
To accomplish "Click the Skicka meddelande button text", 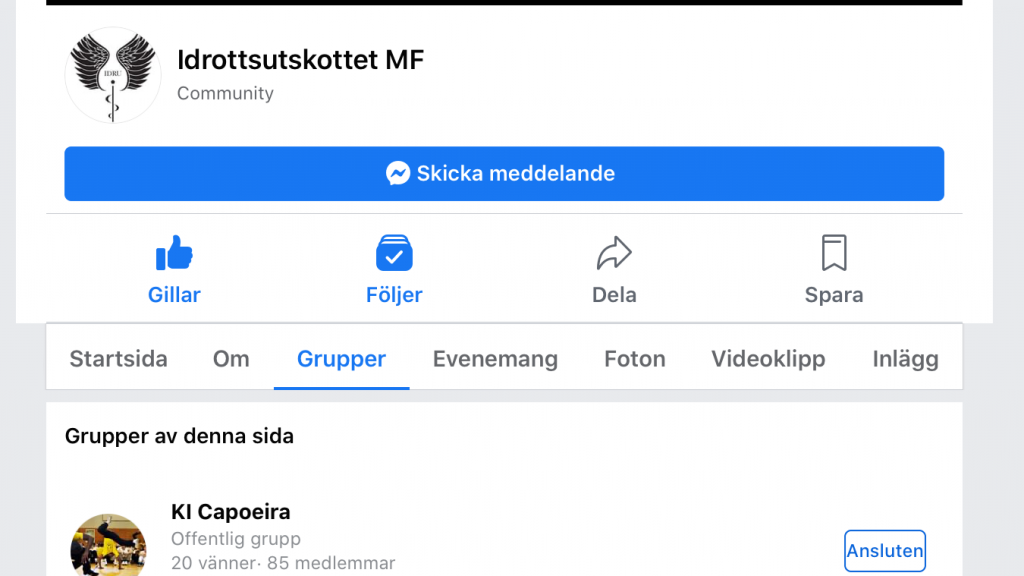I will point(516,174).
